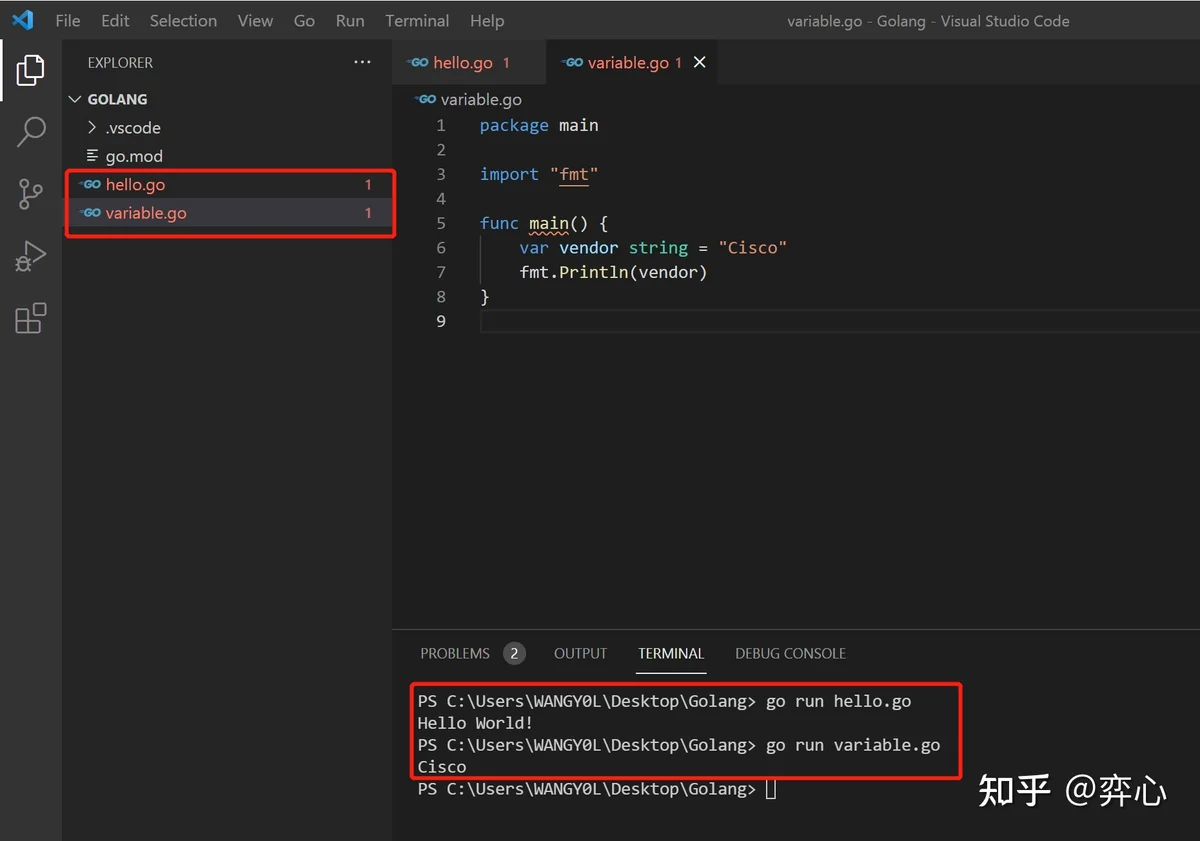Click the variable.go breadcrumb item
The width and height of the screenshot is (1200, 841).
click(x=481, y=99)
